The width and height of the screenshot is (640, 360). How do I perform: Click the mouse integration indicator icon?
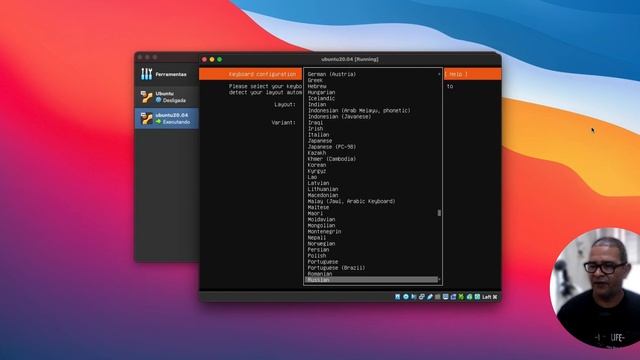469,297
